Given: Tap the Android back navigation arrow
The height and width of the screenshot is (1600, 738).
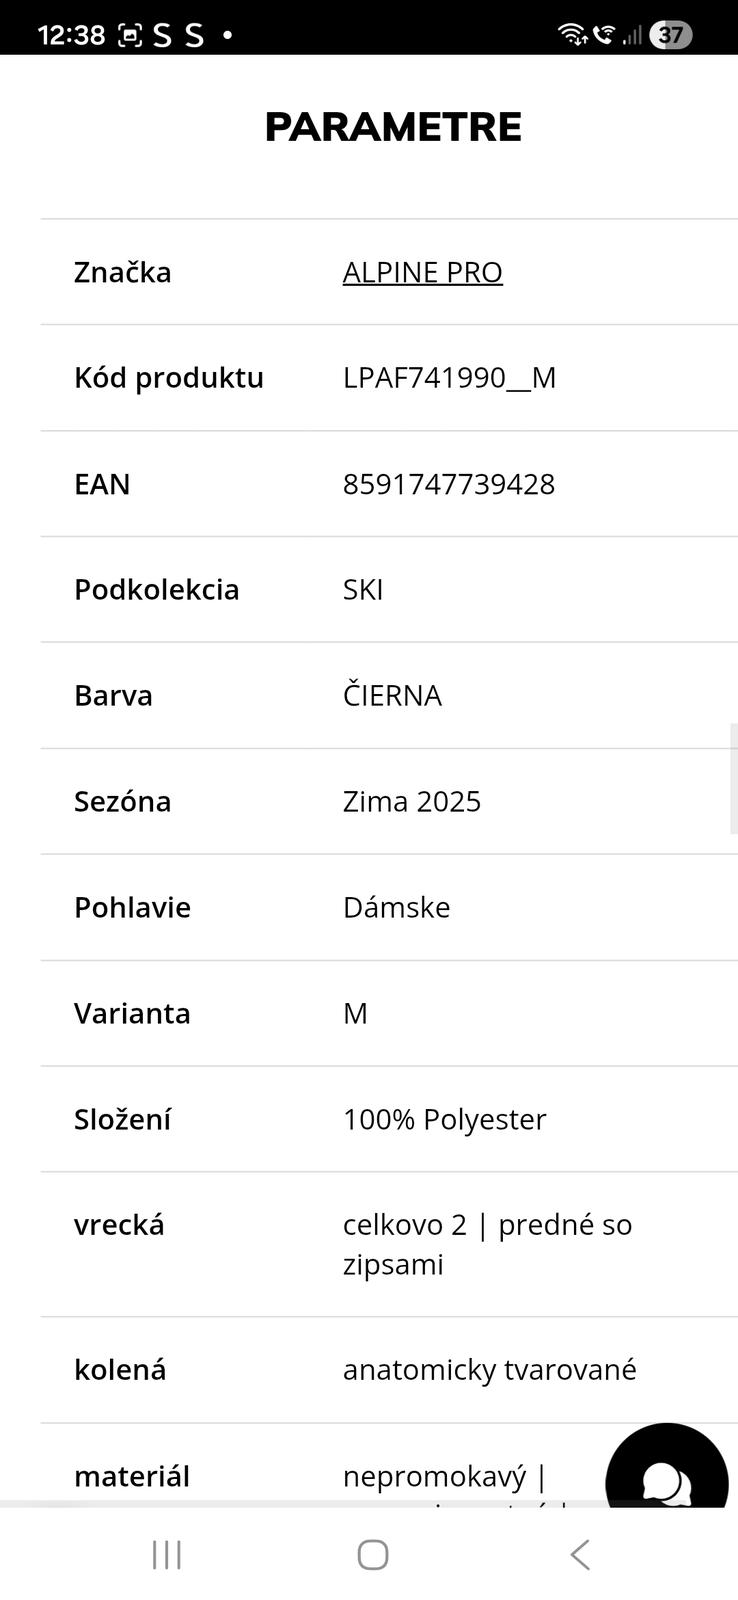Looking at the screenshot, I should pyautogui.click(x=580, y=1554).
